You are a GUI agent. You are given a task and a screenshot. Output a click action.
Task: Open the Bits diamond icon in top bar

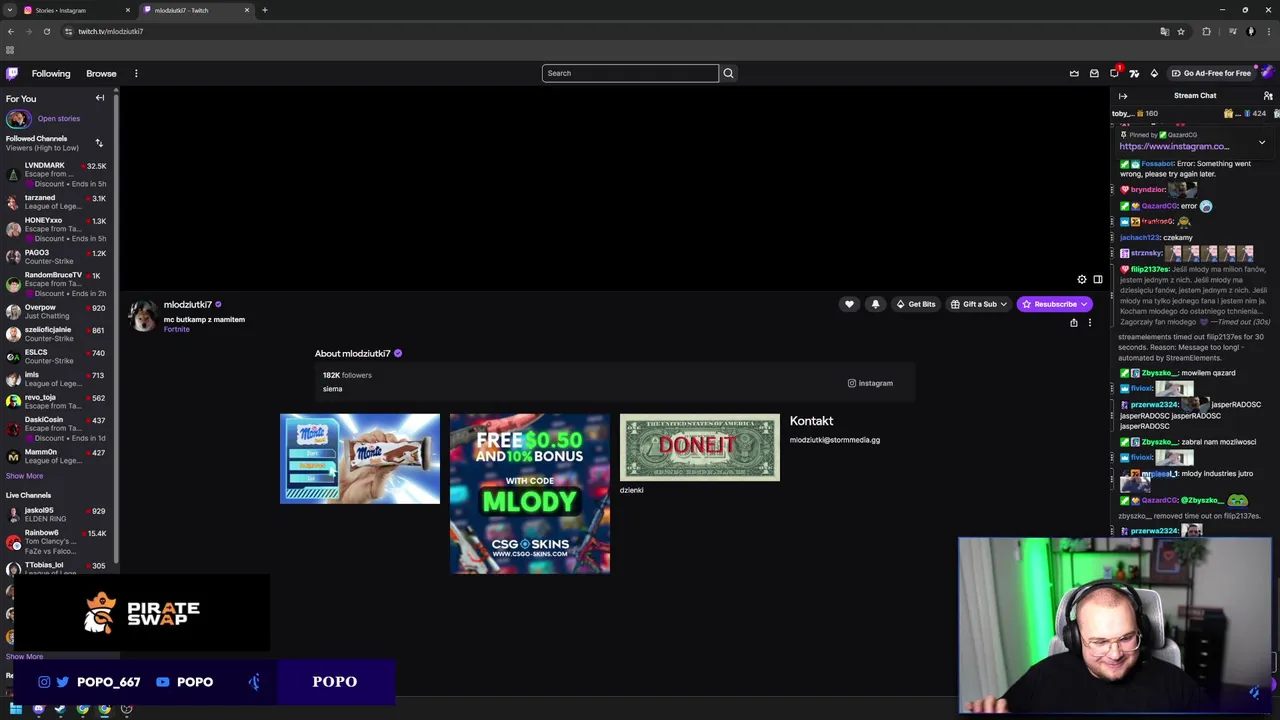(1154, 73)
